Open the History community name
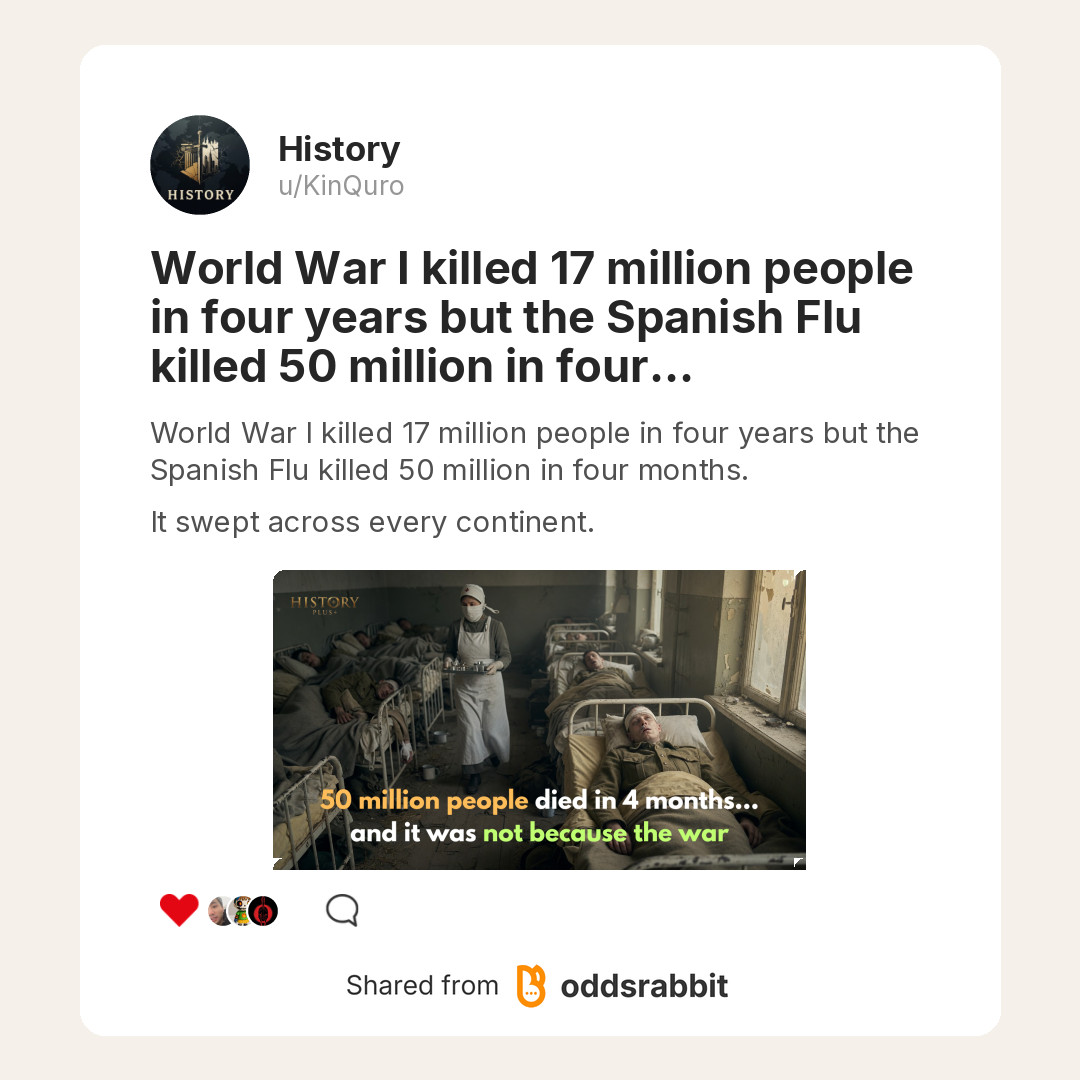 point(339,149)
